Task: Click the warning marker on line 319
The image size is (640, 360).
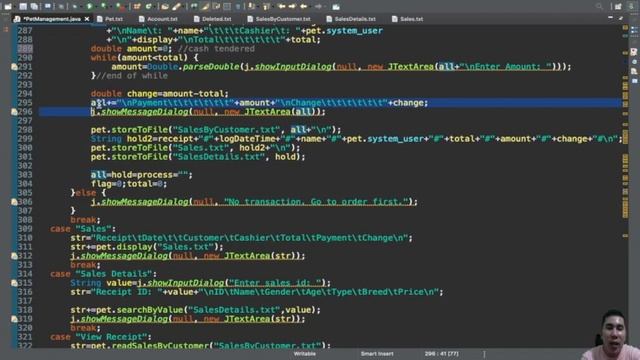Action: click(14, 319)
